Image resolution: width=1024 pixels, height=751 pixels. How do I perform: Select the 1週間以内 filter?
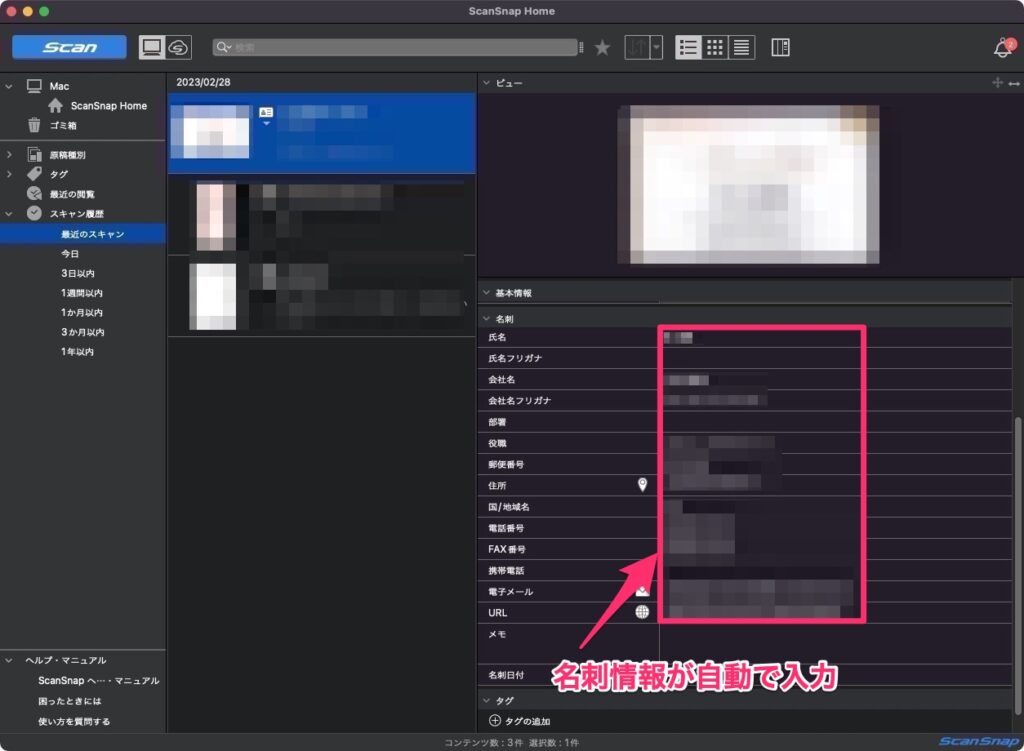pyautogui.click(x=82, y=293)
